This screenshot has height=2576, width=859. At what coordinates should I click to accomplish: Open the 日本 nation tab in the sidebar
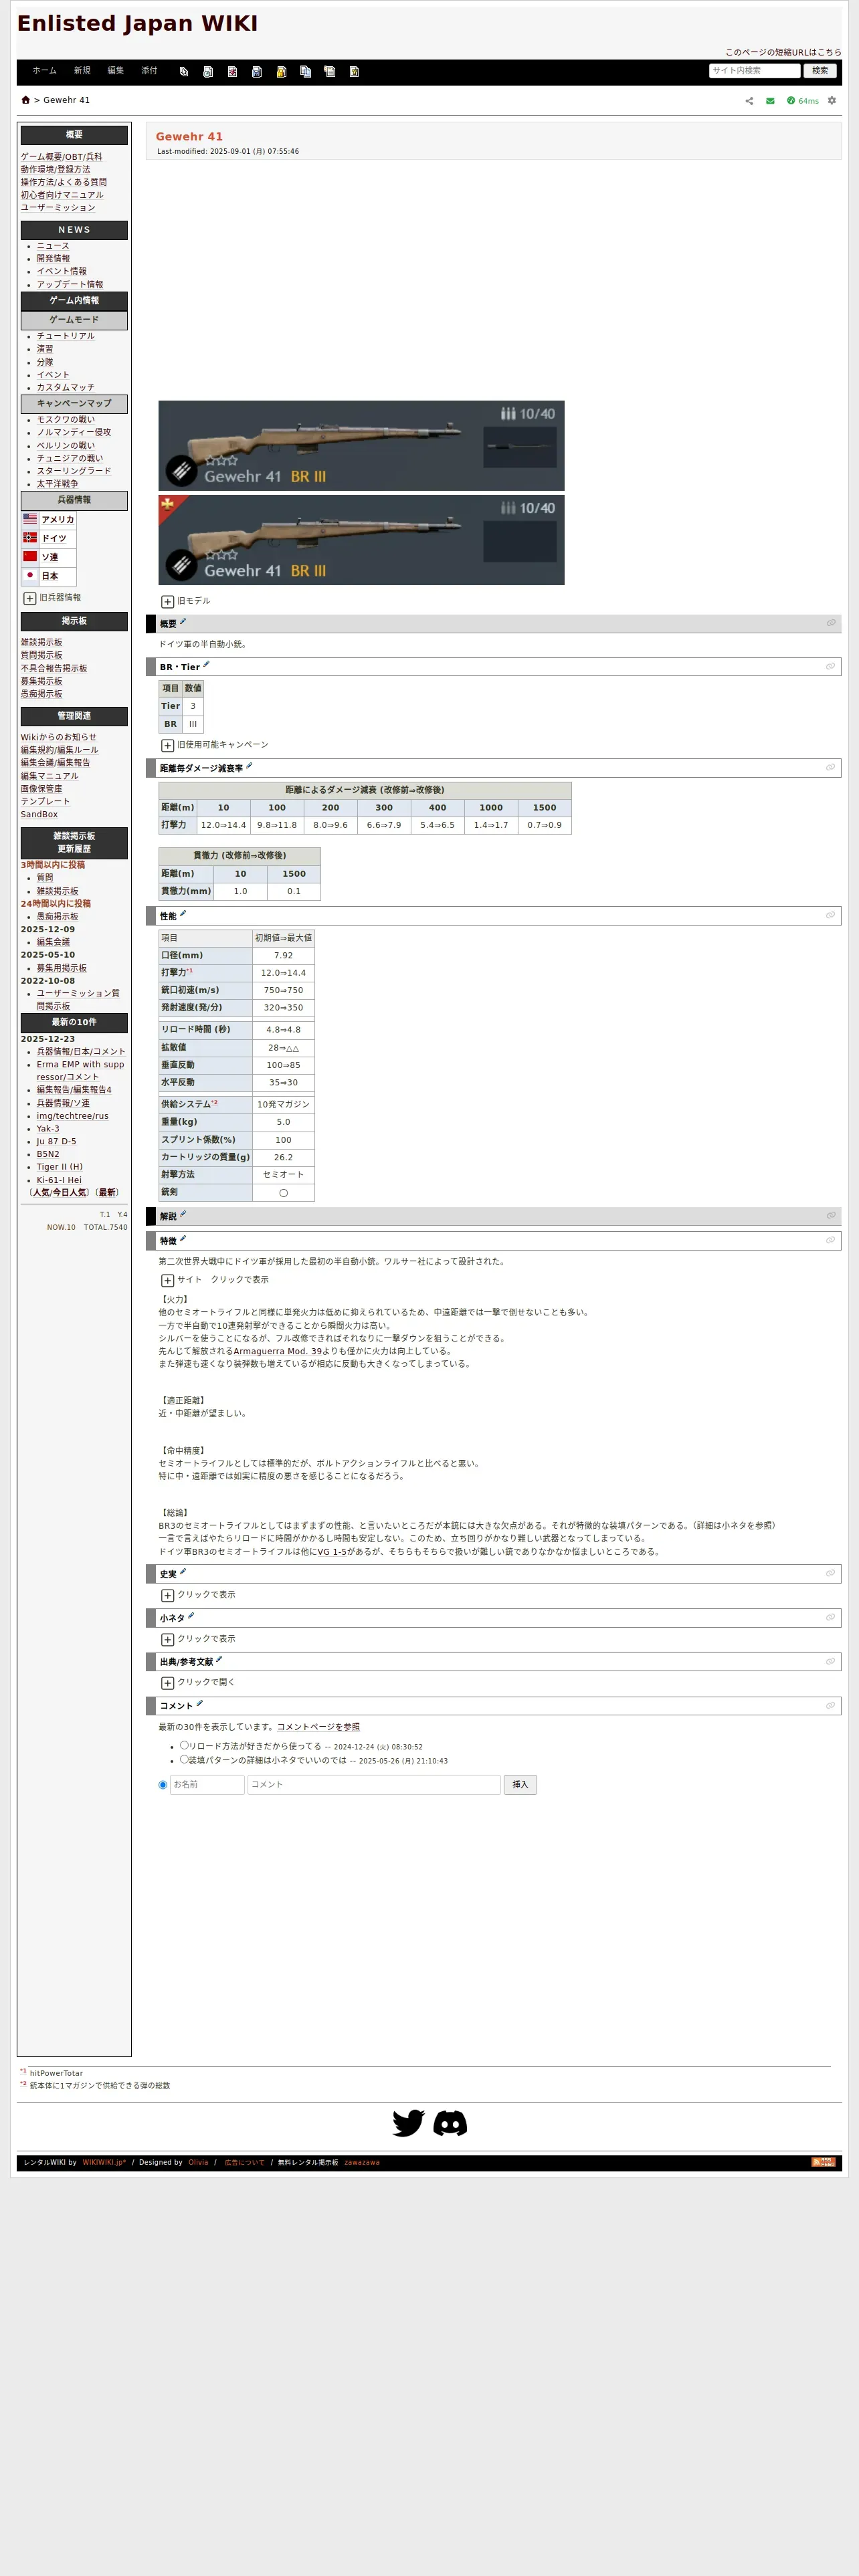(x=49, y=576)
